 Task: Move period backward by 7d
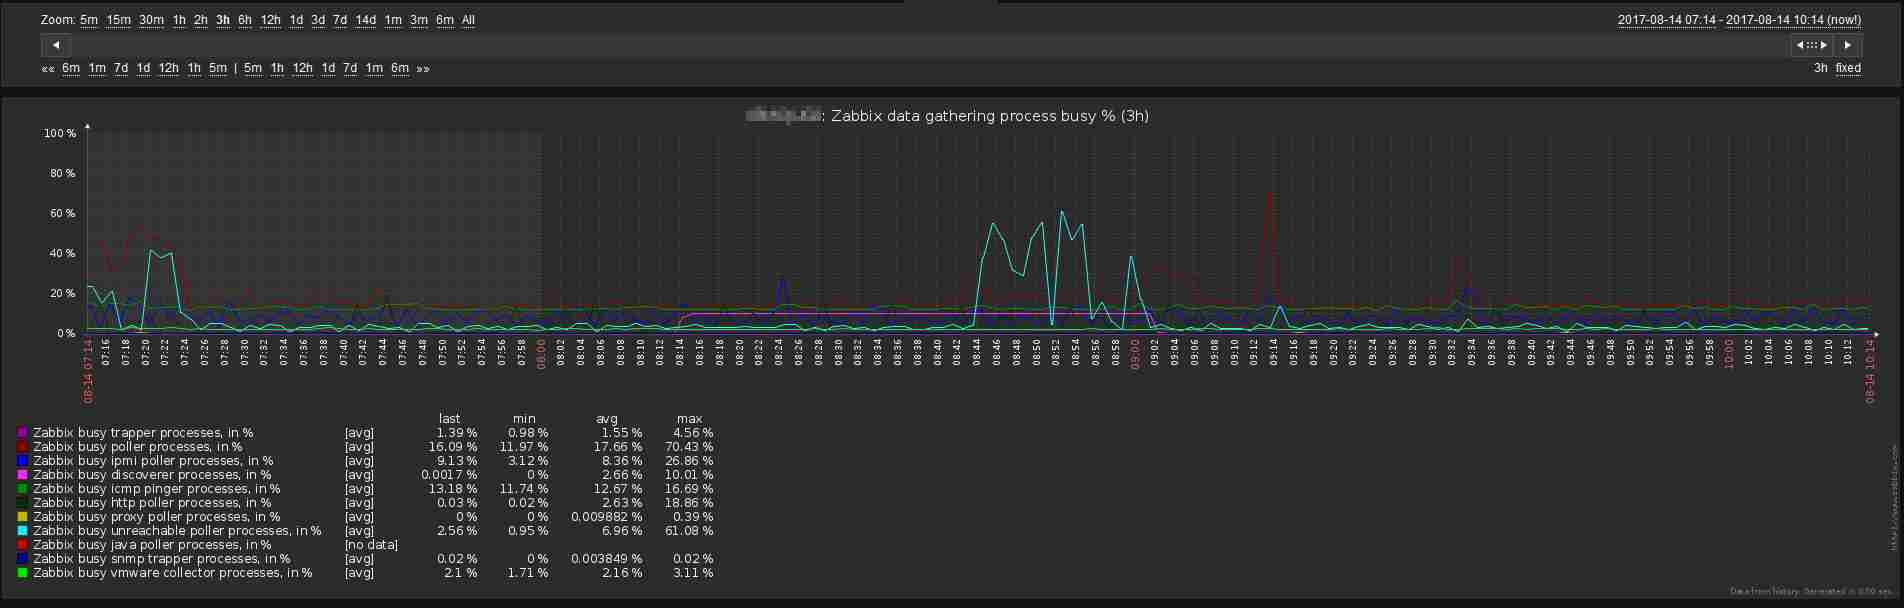pyautogui.click(x=121, y=69)
